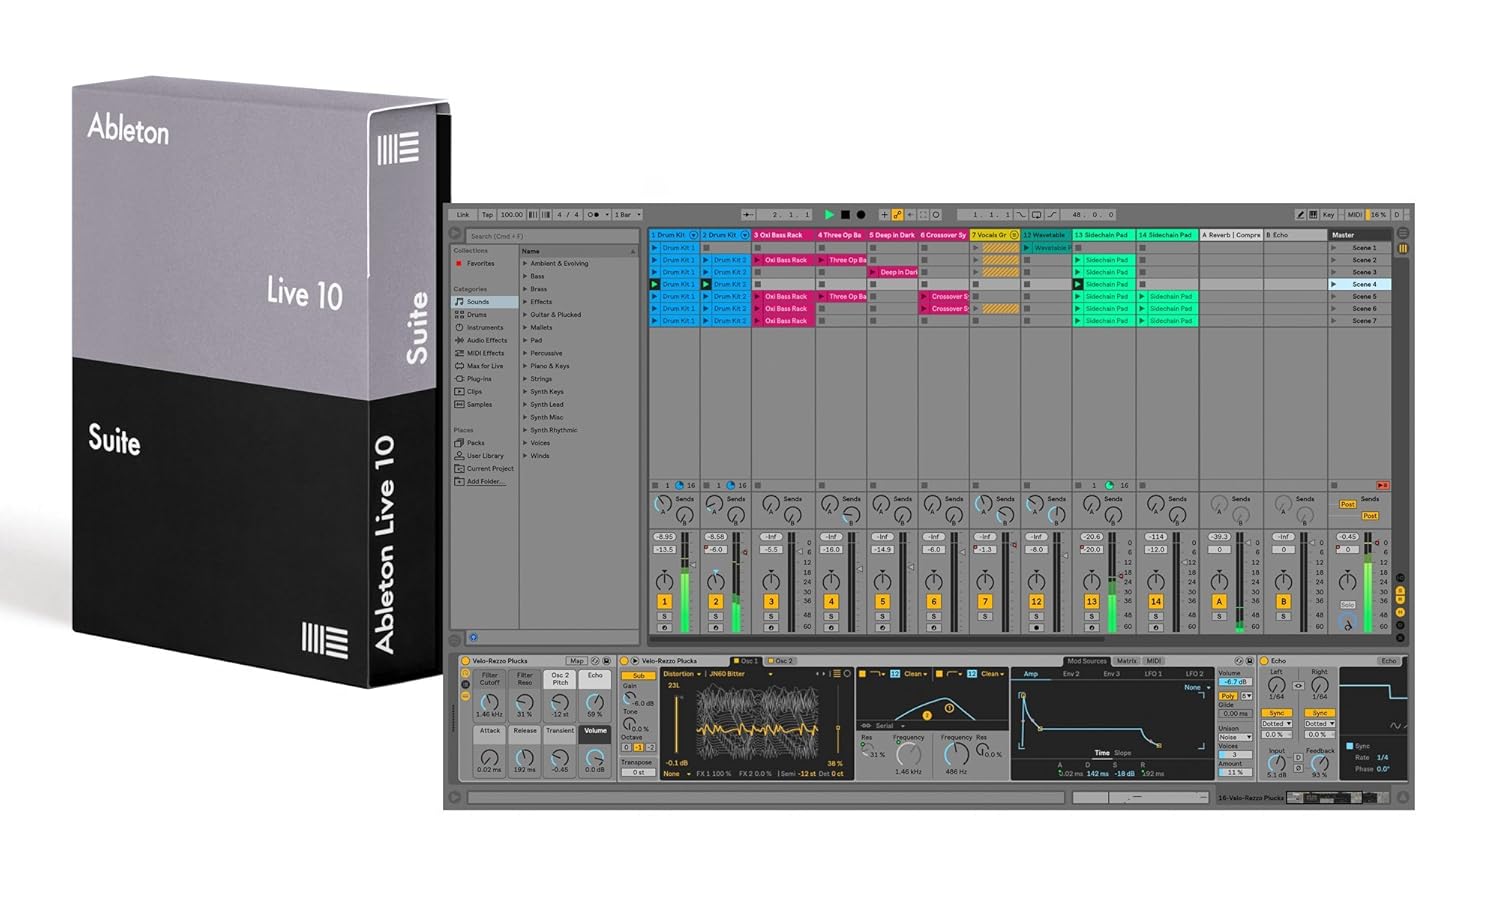Open the 1 Bar quantization dropdown

tap(627, 215)
